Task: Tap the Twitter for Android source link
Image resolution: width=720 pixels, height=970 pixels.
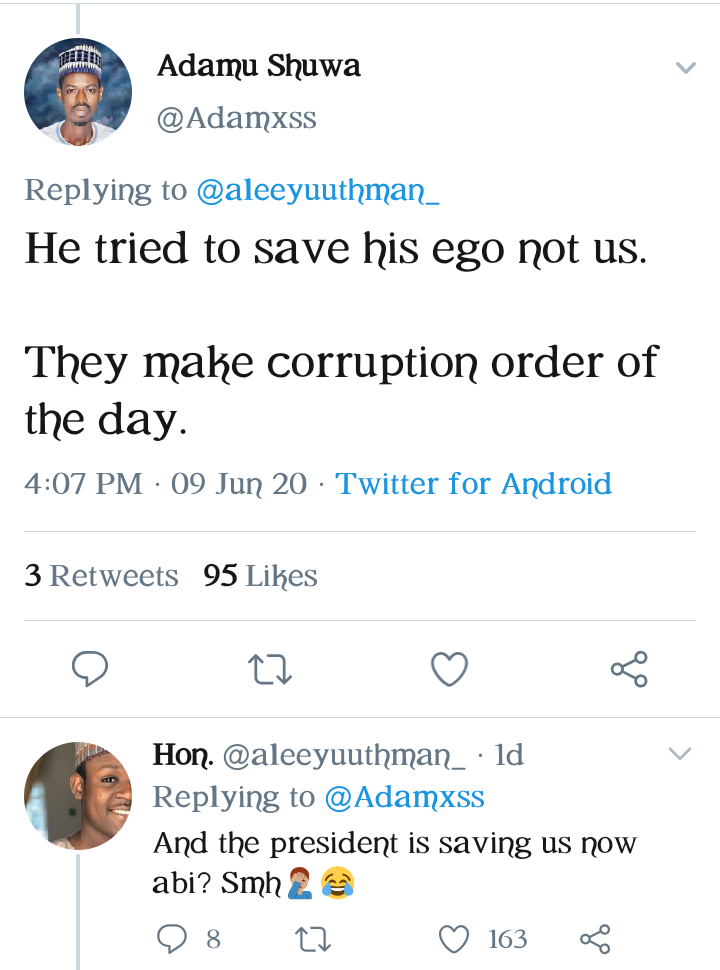Action: click(x=473, y=484)
